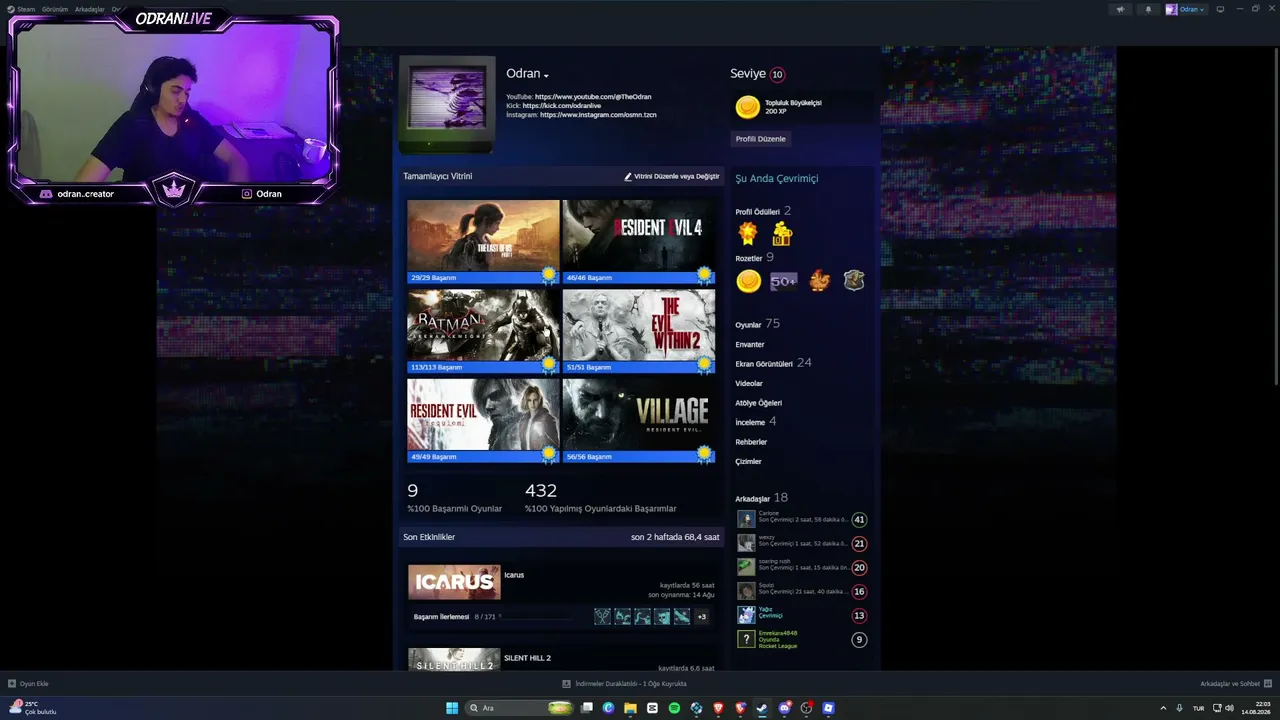Open Emrekara4848's question mark avatar
Image resolution: width=1280 pixels, height=720 pixels.
coord(746,639)
